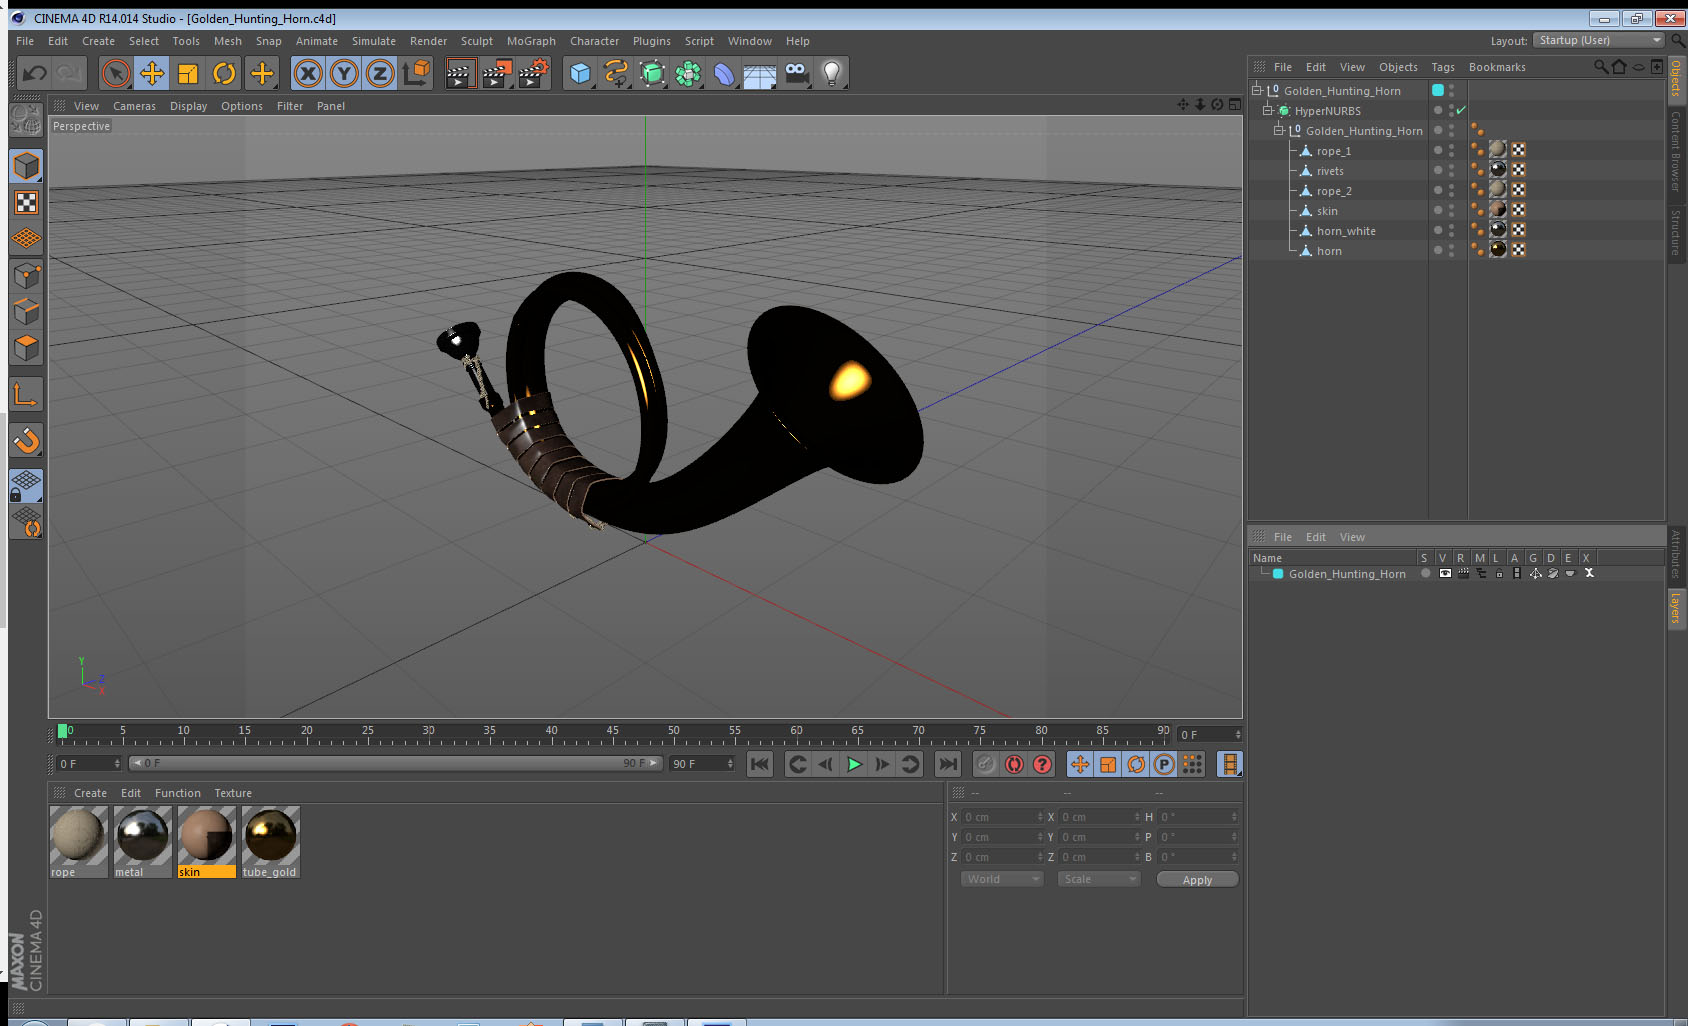Select the metal material swatch

pyautogui.click(x=142, y=835)
